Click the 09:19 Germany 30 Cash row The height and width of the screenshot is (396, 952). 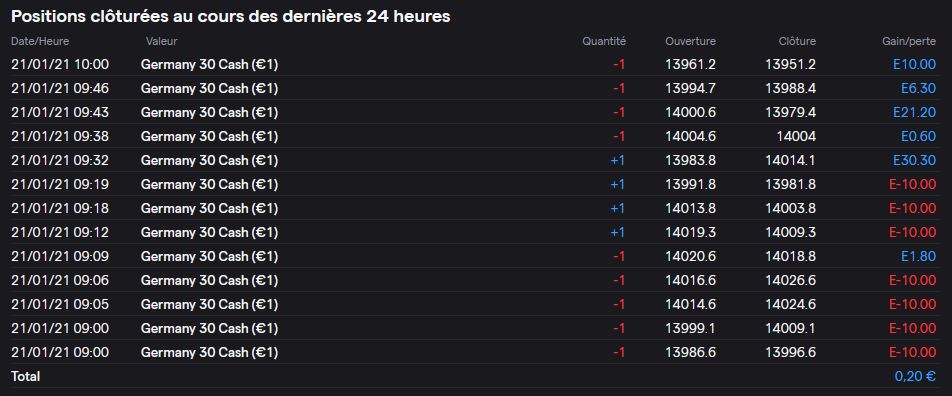pos(474,184)
